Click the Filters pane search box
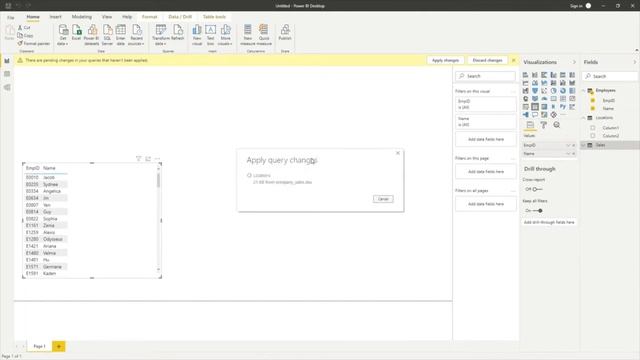This screenshot has height=360, width=640. pyautogui.click(x=486, y=76)
